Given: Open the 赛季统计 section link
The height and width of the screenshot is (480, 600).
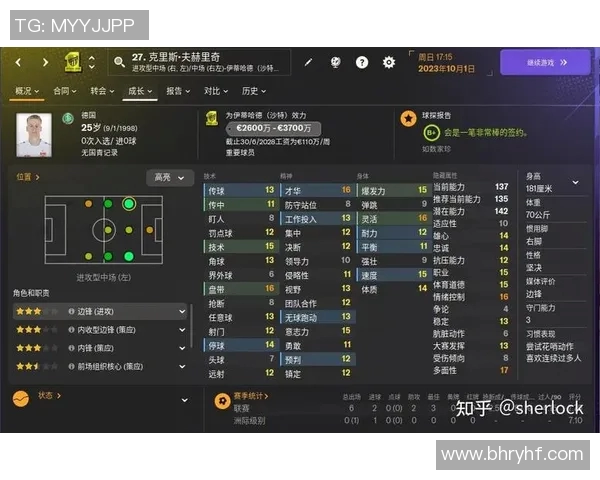Looking at the screenshot, I should pyautogui.click(x=251, y=396).
